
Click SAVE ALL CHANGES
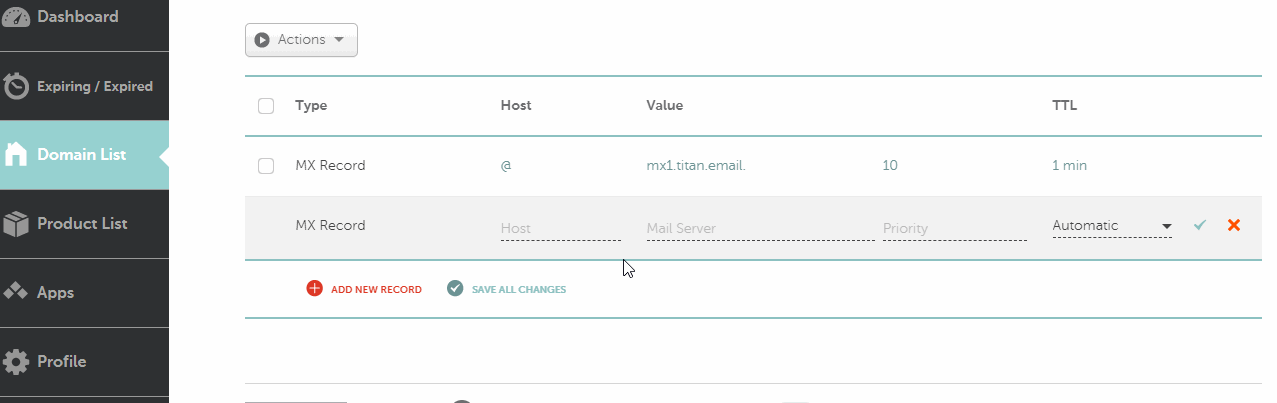point(519,290)
